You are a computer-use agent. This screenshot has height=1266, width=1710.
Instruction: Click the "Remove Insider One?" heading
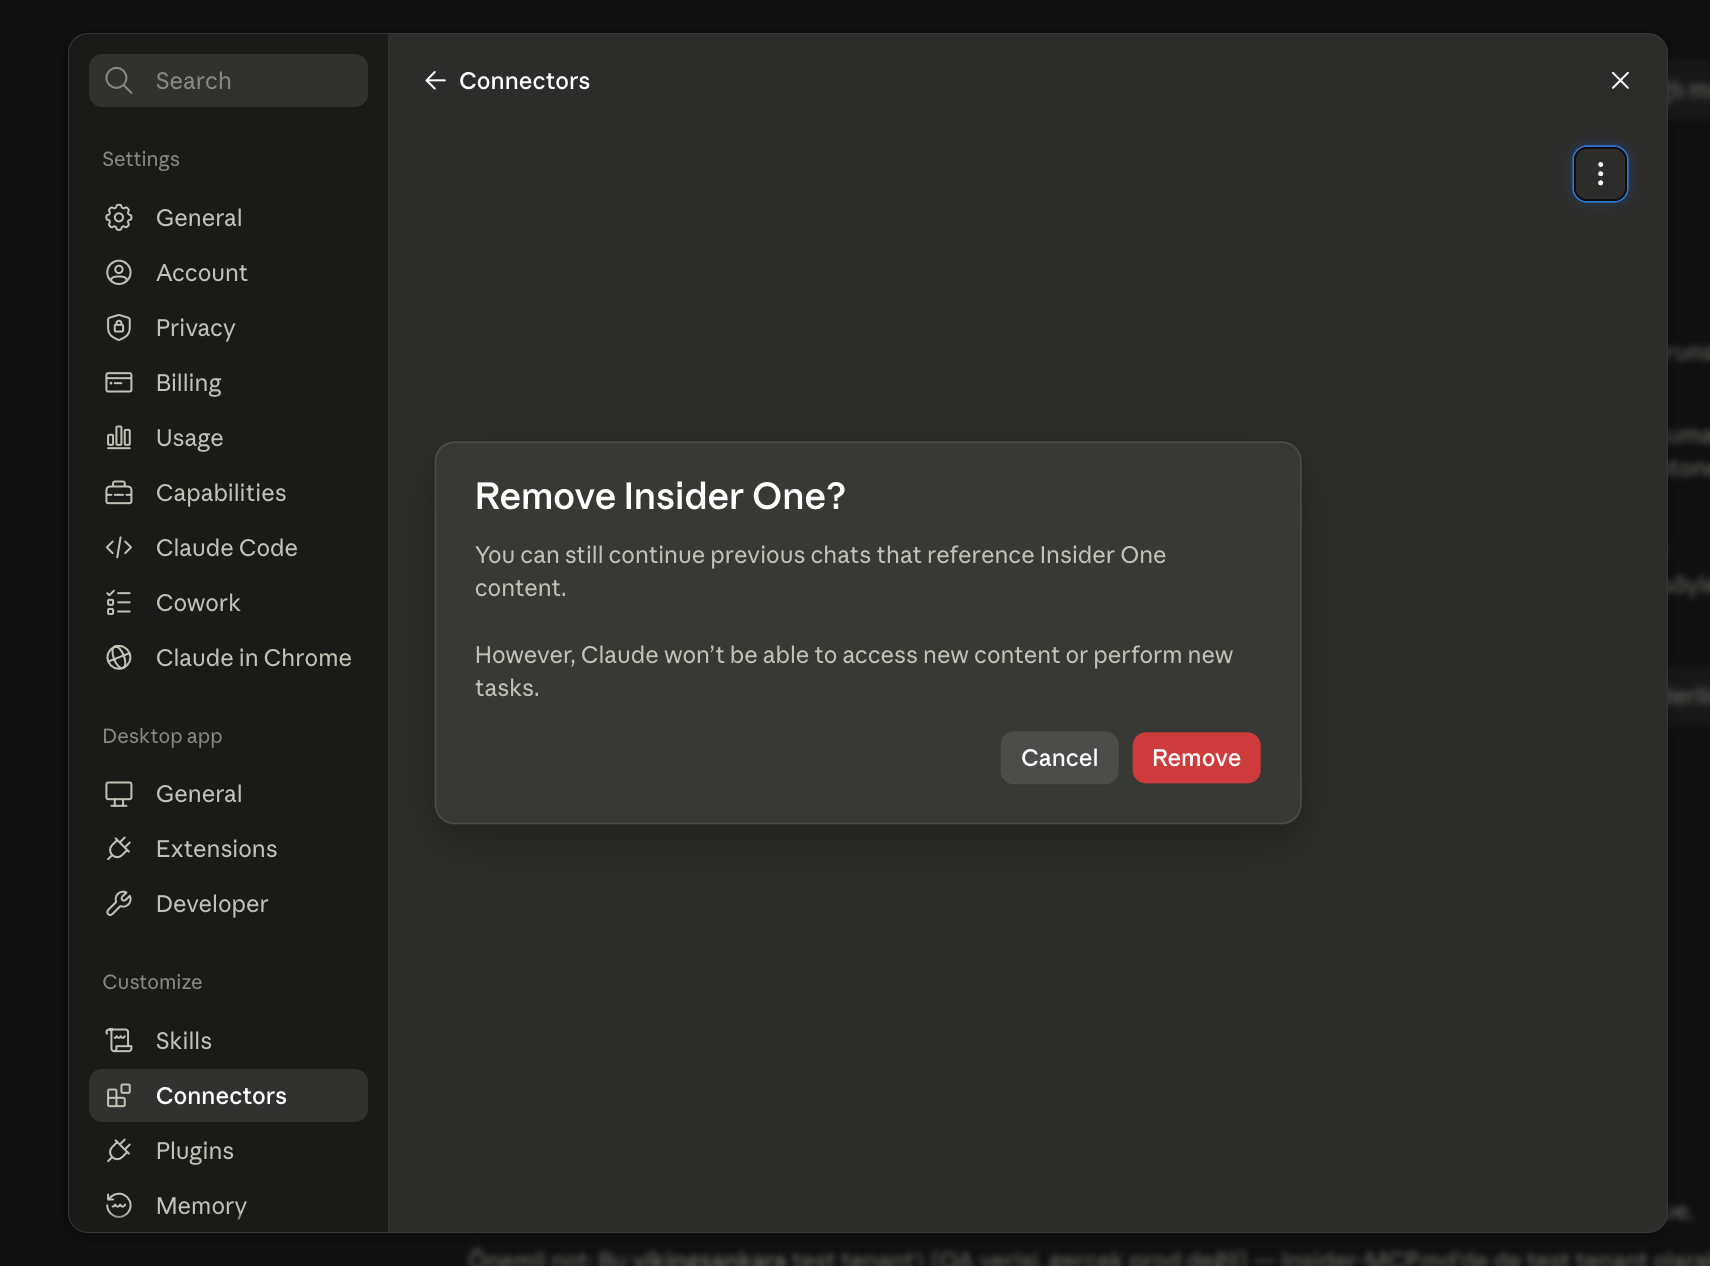point(660,496)
